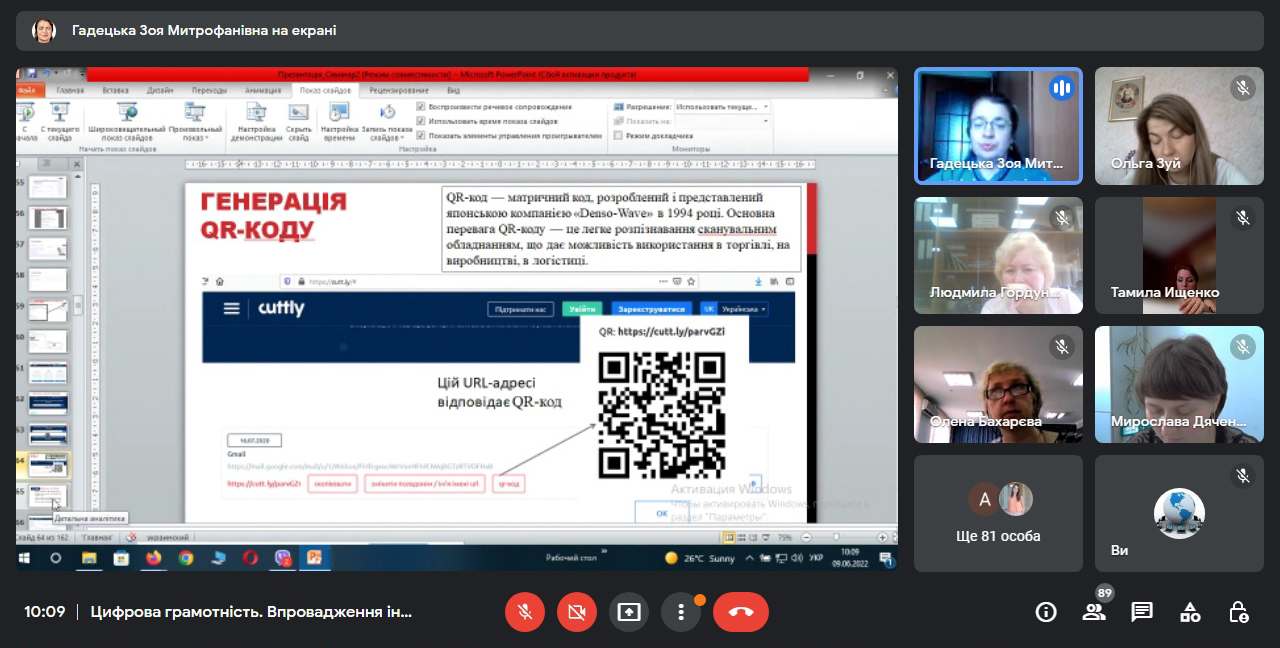Click the 'Настройка времени' ribbon icon
The image size is (1280, 648).
(339, 122)
